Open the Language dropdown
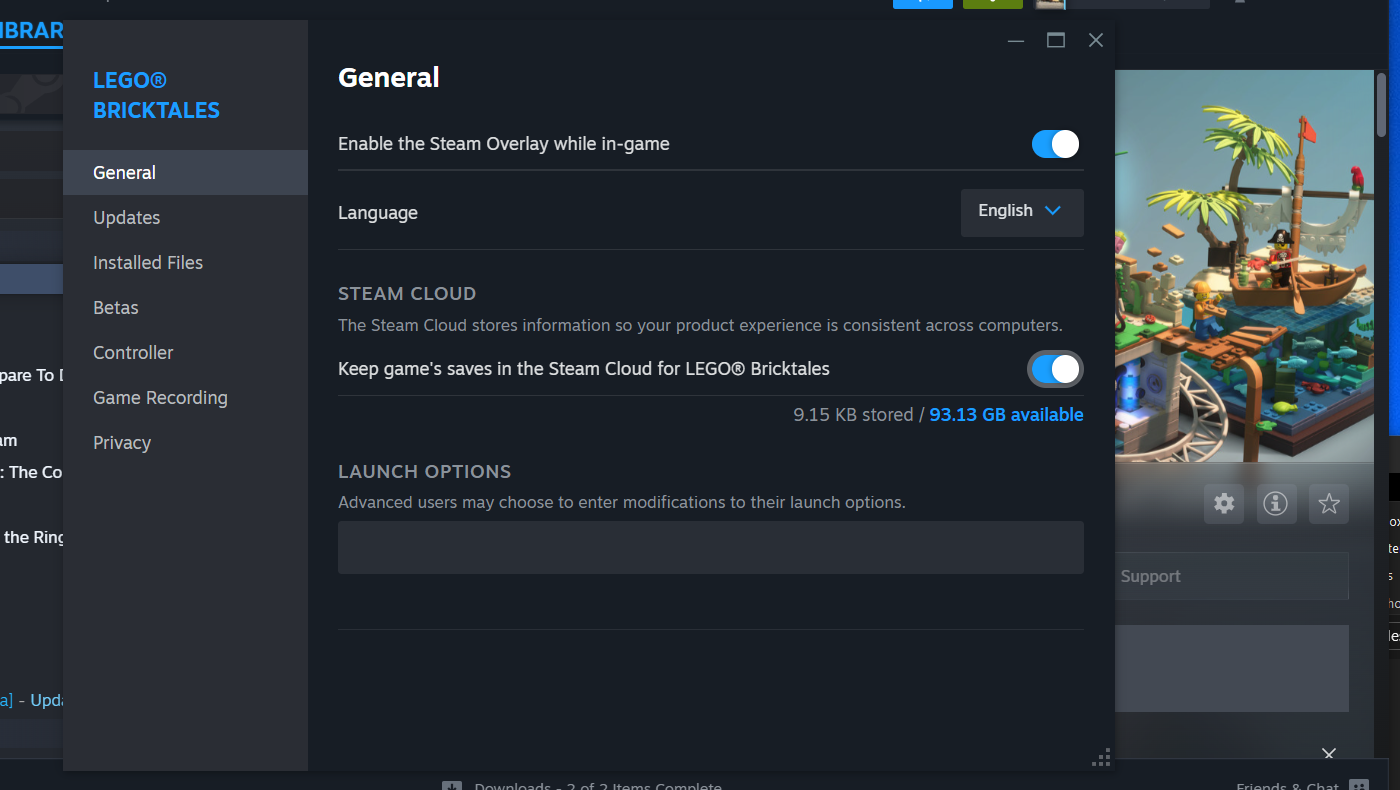This screenshot has height=790, width=1400. click(x=1021, y=212)
